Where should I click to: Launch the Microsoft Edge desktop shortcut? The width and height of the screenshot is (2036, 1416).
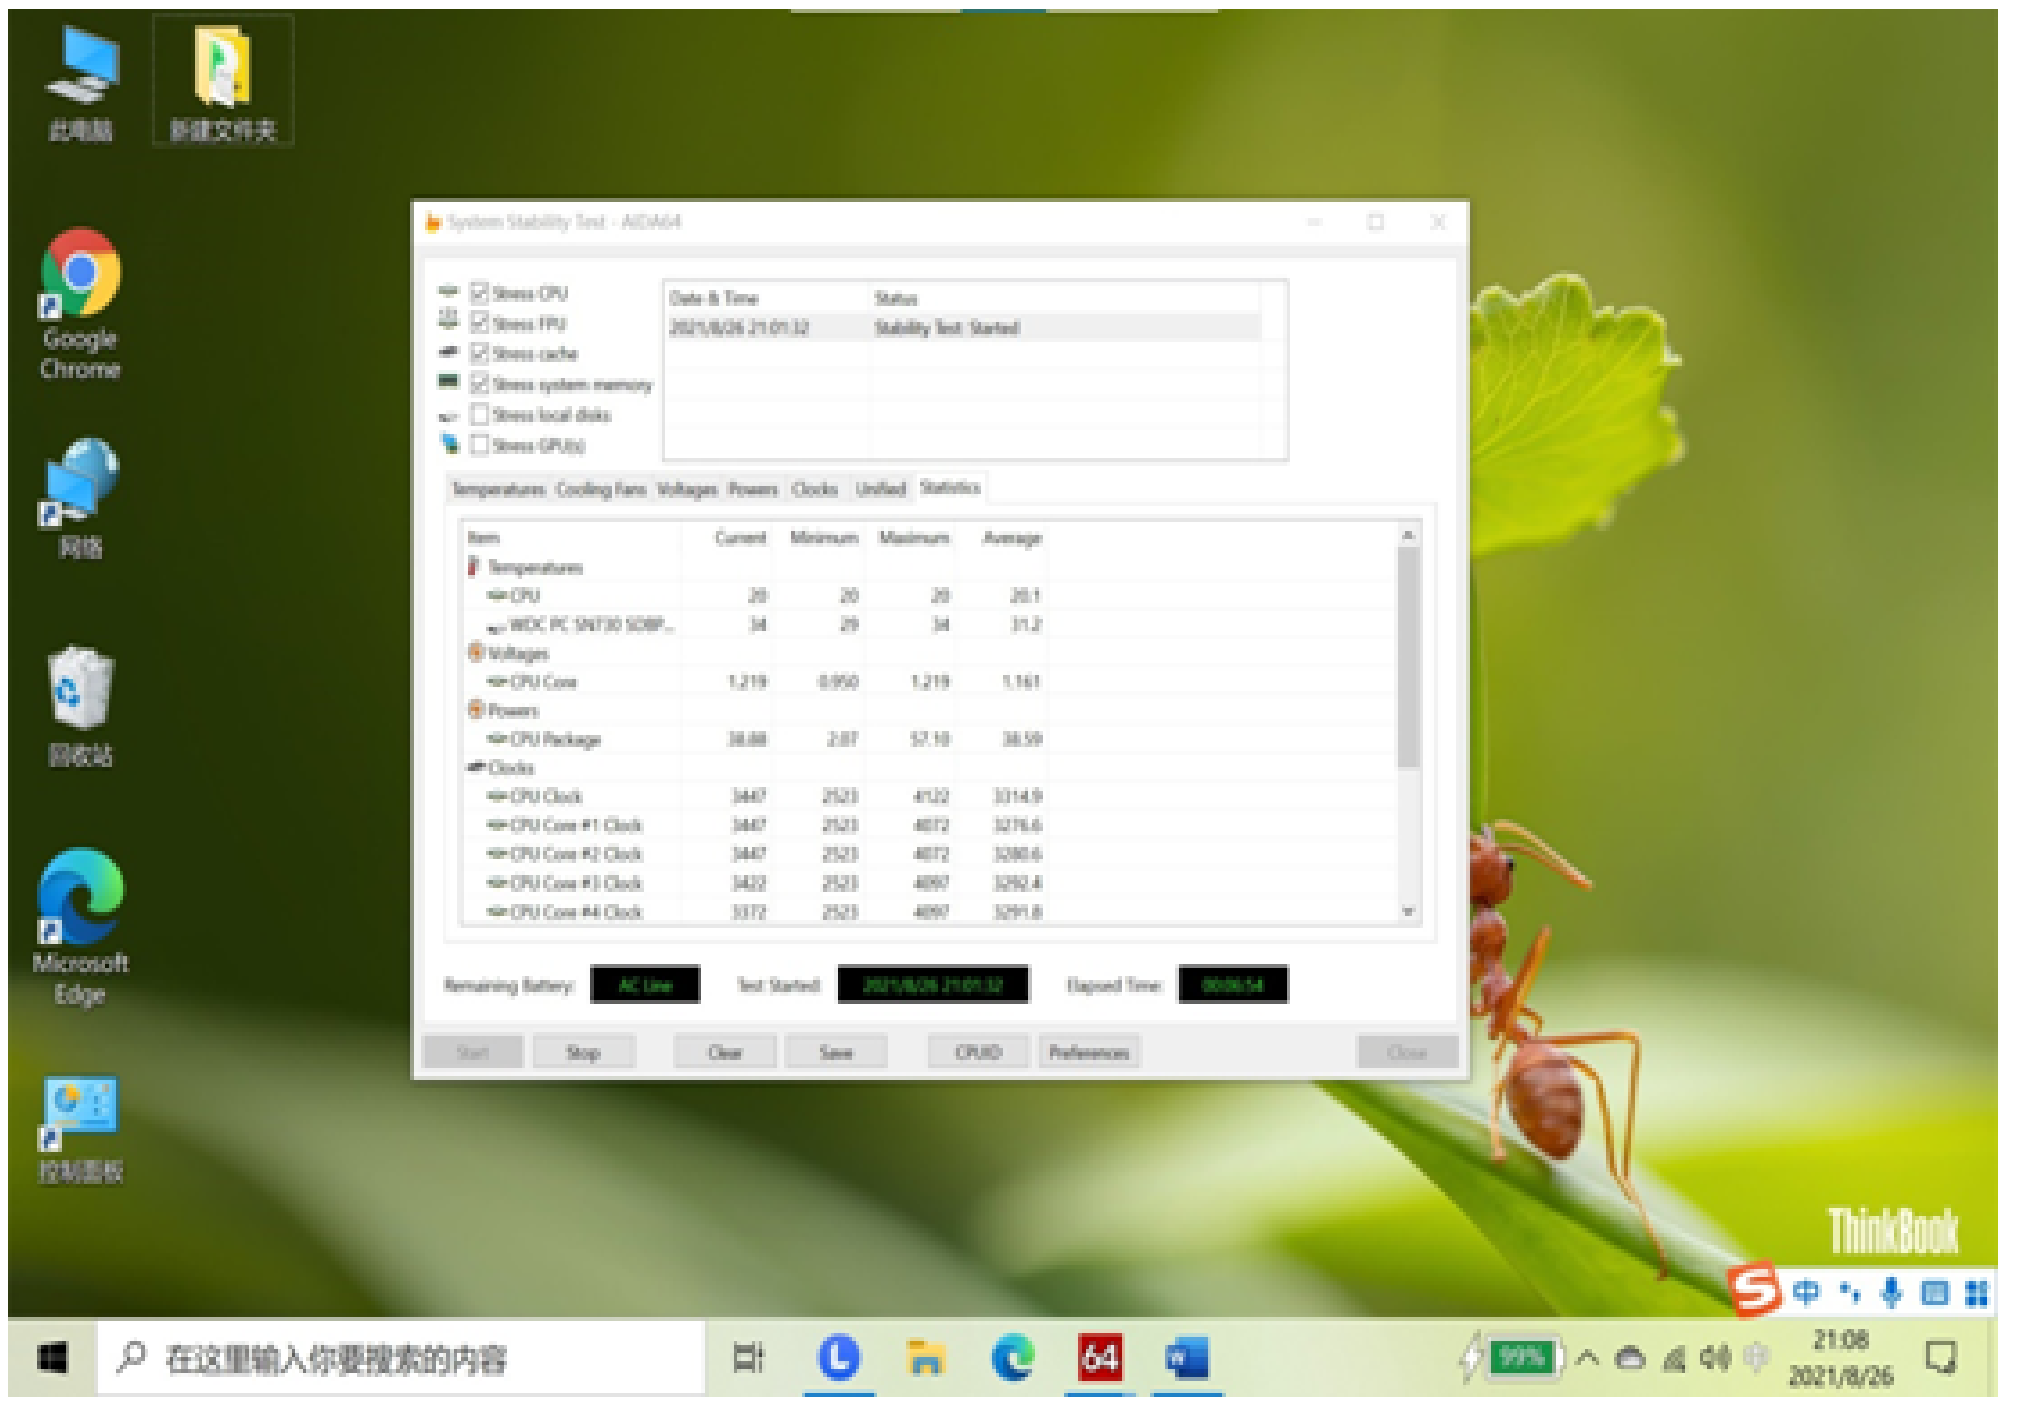[80, 928]
